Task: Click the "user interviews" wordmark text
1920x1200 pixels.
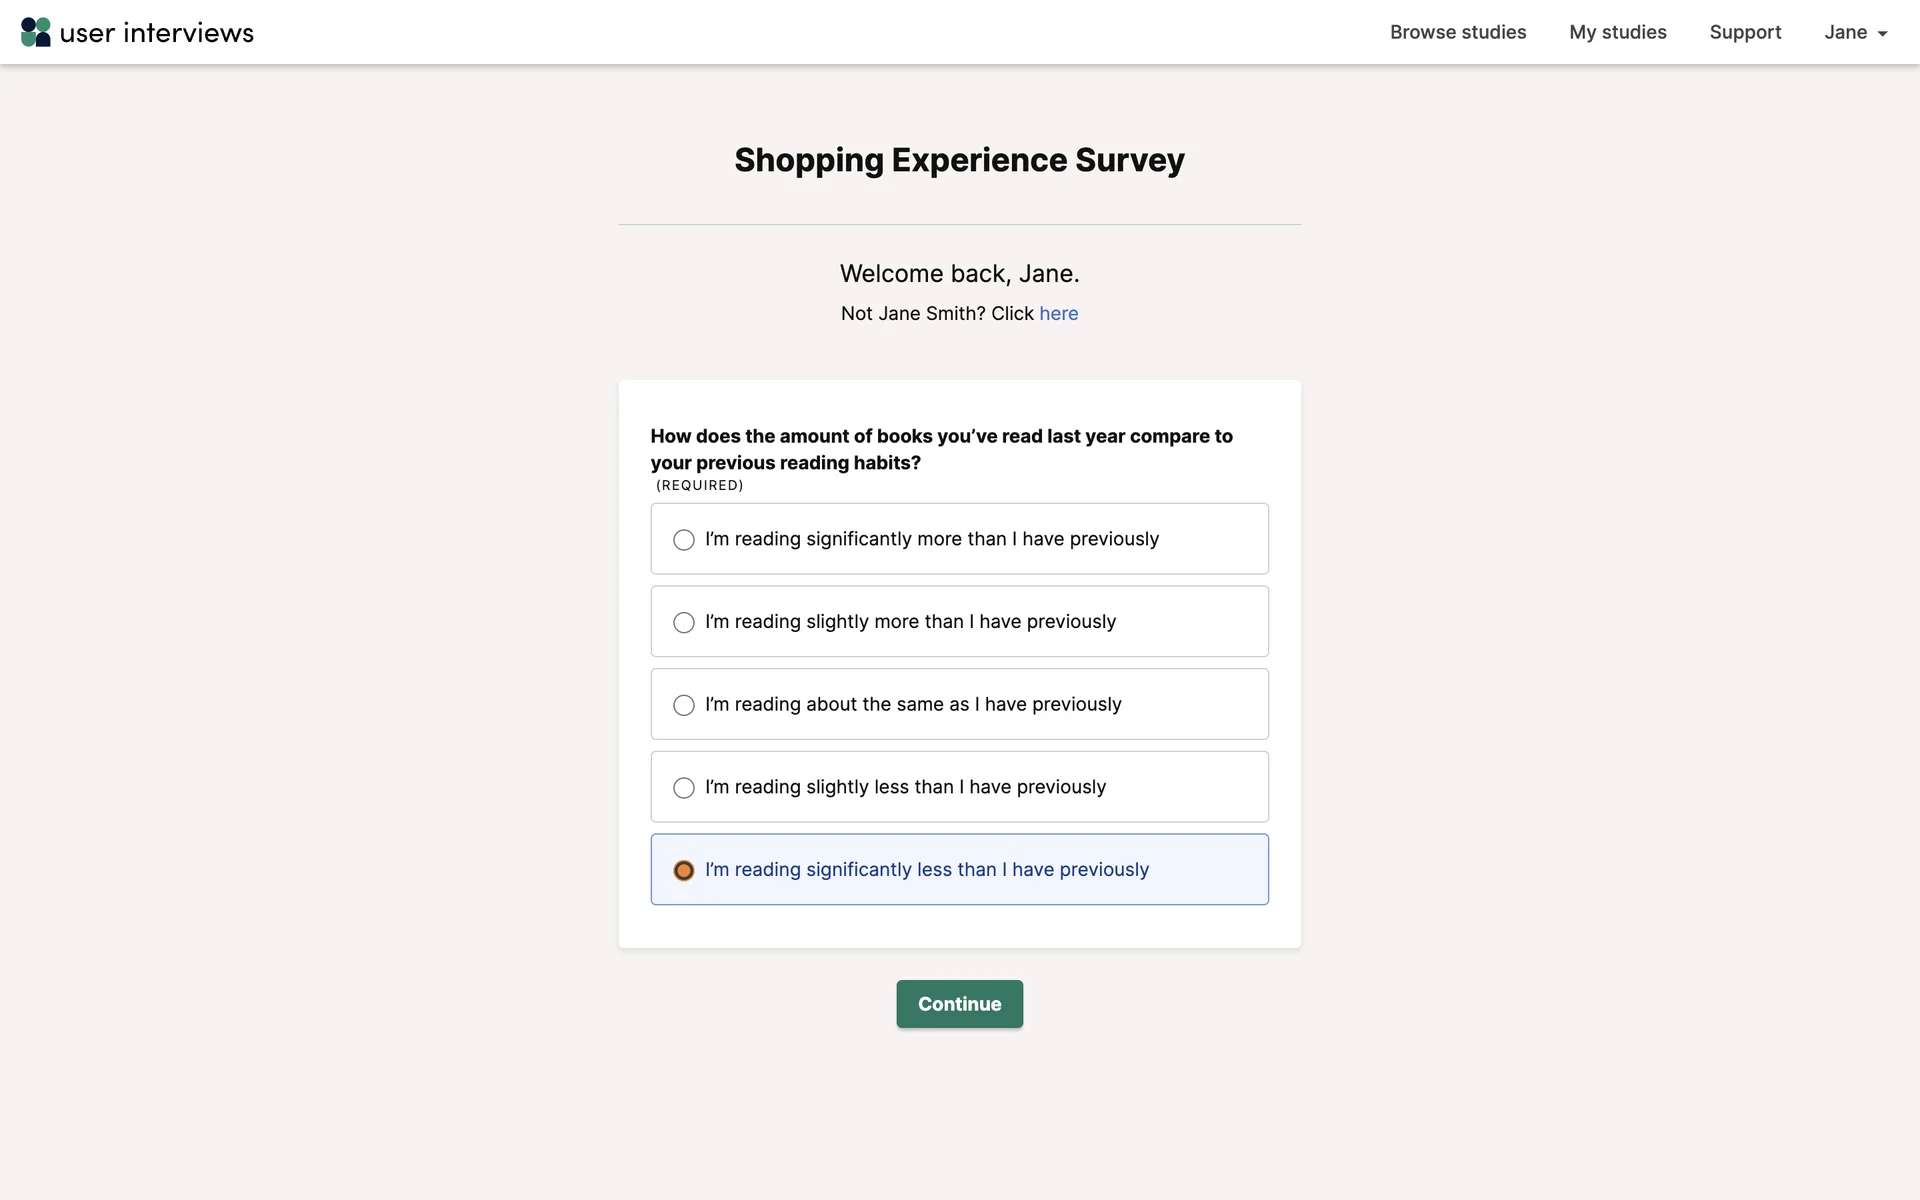Action: [x=157, y=33]
